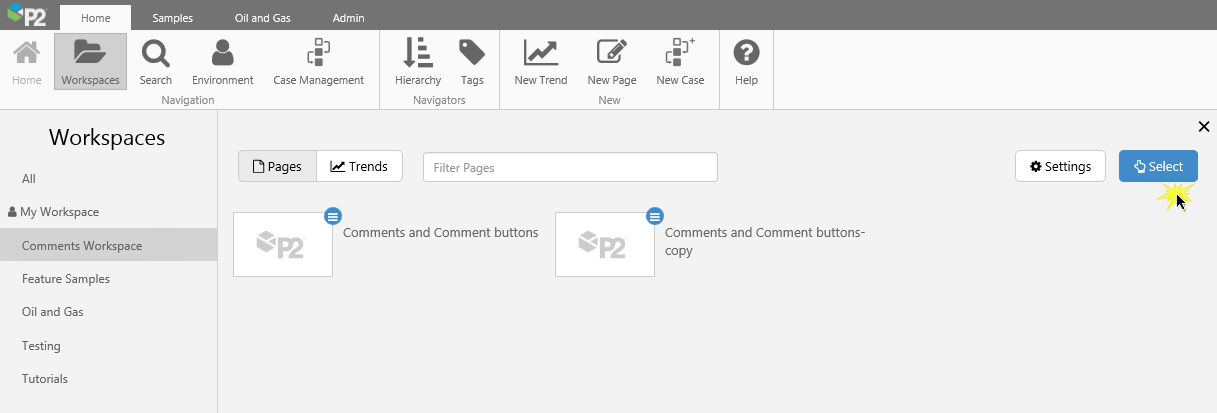This screenshot has width=1217, height=413.
Task: Switch view to Trends
Action: (x=359, y=167)
